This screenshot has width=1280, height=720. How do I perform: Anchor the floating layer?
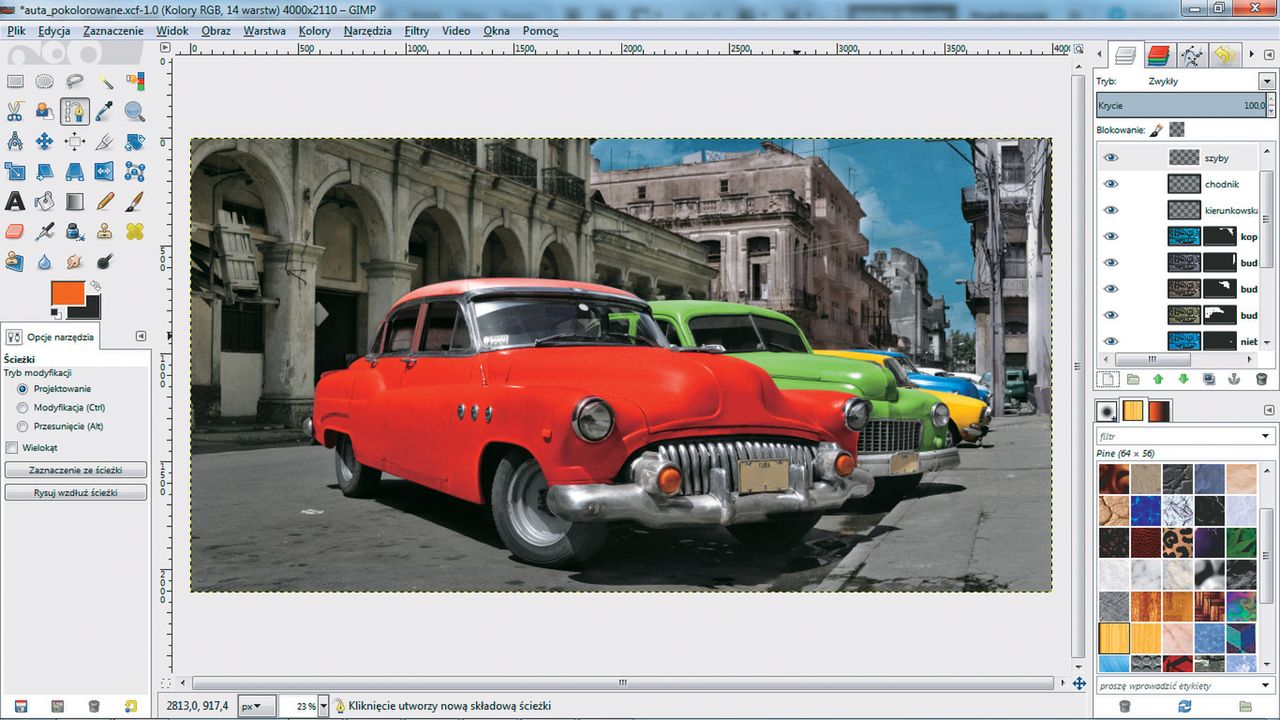(x=1235, y=379)
